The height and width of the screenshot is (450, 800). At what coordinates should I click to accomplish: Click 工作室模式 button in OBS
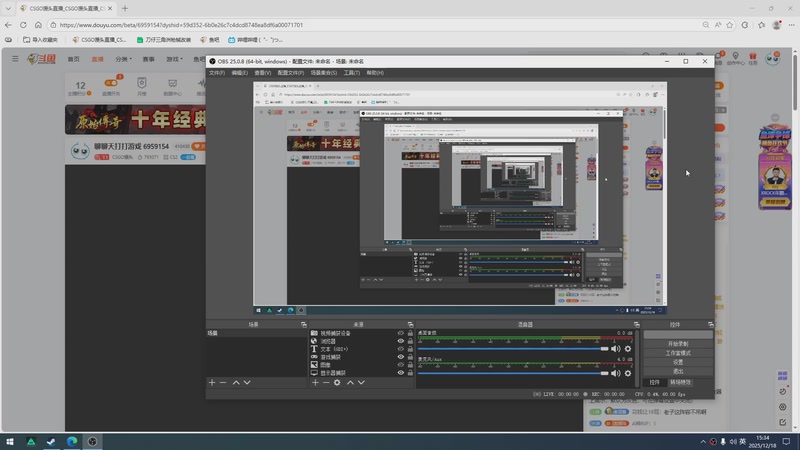(678, 353)
